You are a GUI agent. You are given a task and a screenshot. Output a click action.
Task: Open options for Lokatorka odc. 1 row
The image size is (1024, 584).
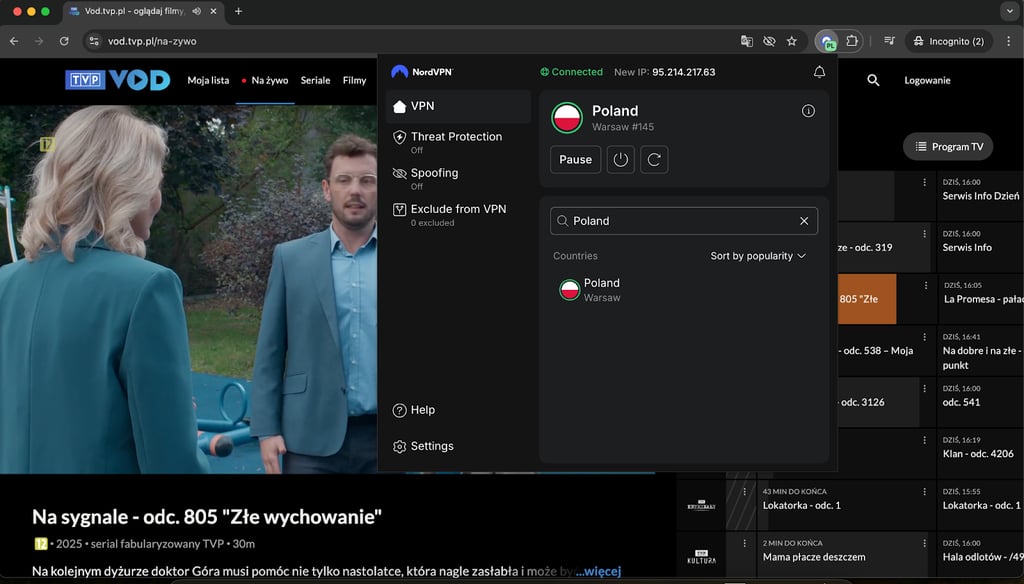tap(924, 492)
